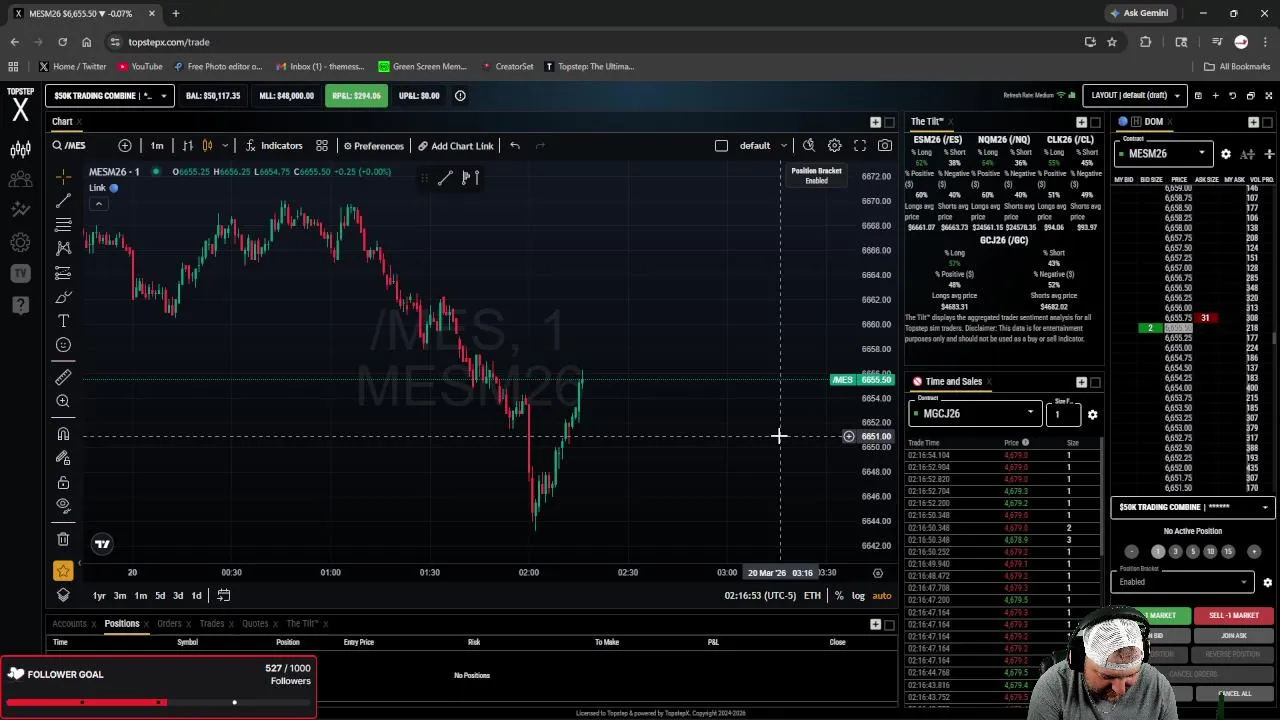Set chart range to 5d

pyautogui.click(x=159, y=596)
